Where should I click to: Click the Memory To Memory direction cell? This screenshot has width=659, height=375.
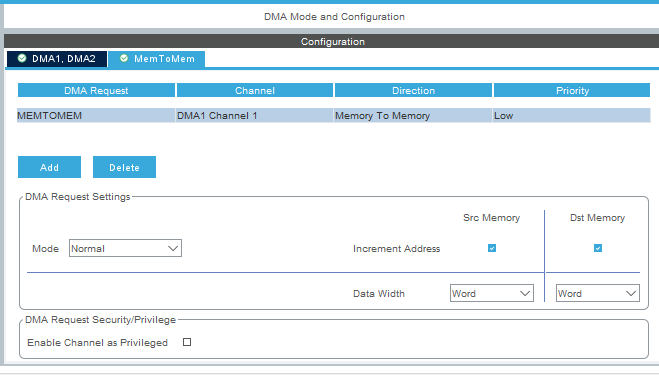[x=413, y=115]
